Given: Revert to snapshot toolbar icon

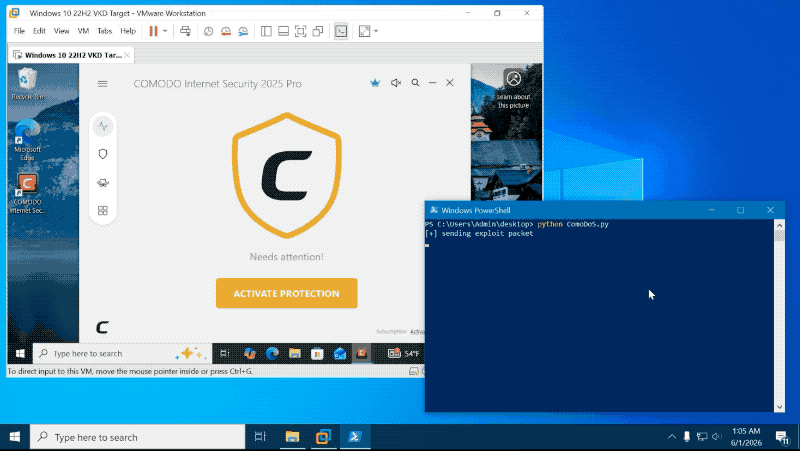Looking at the screenshot, I should tap(226, 31).
